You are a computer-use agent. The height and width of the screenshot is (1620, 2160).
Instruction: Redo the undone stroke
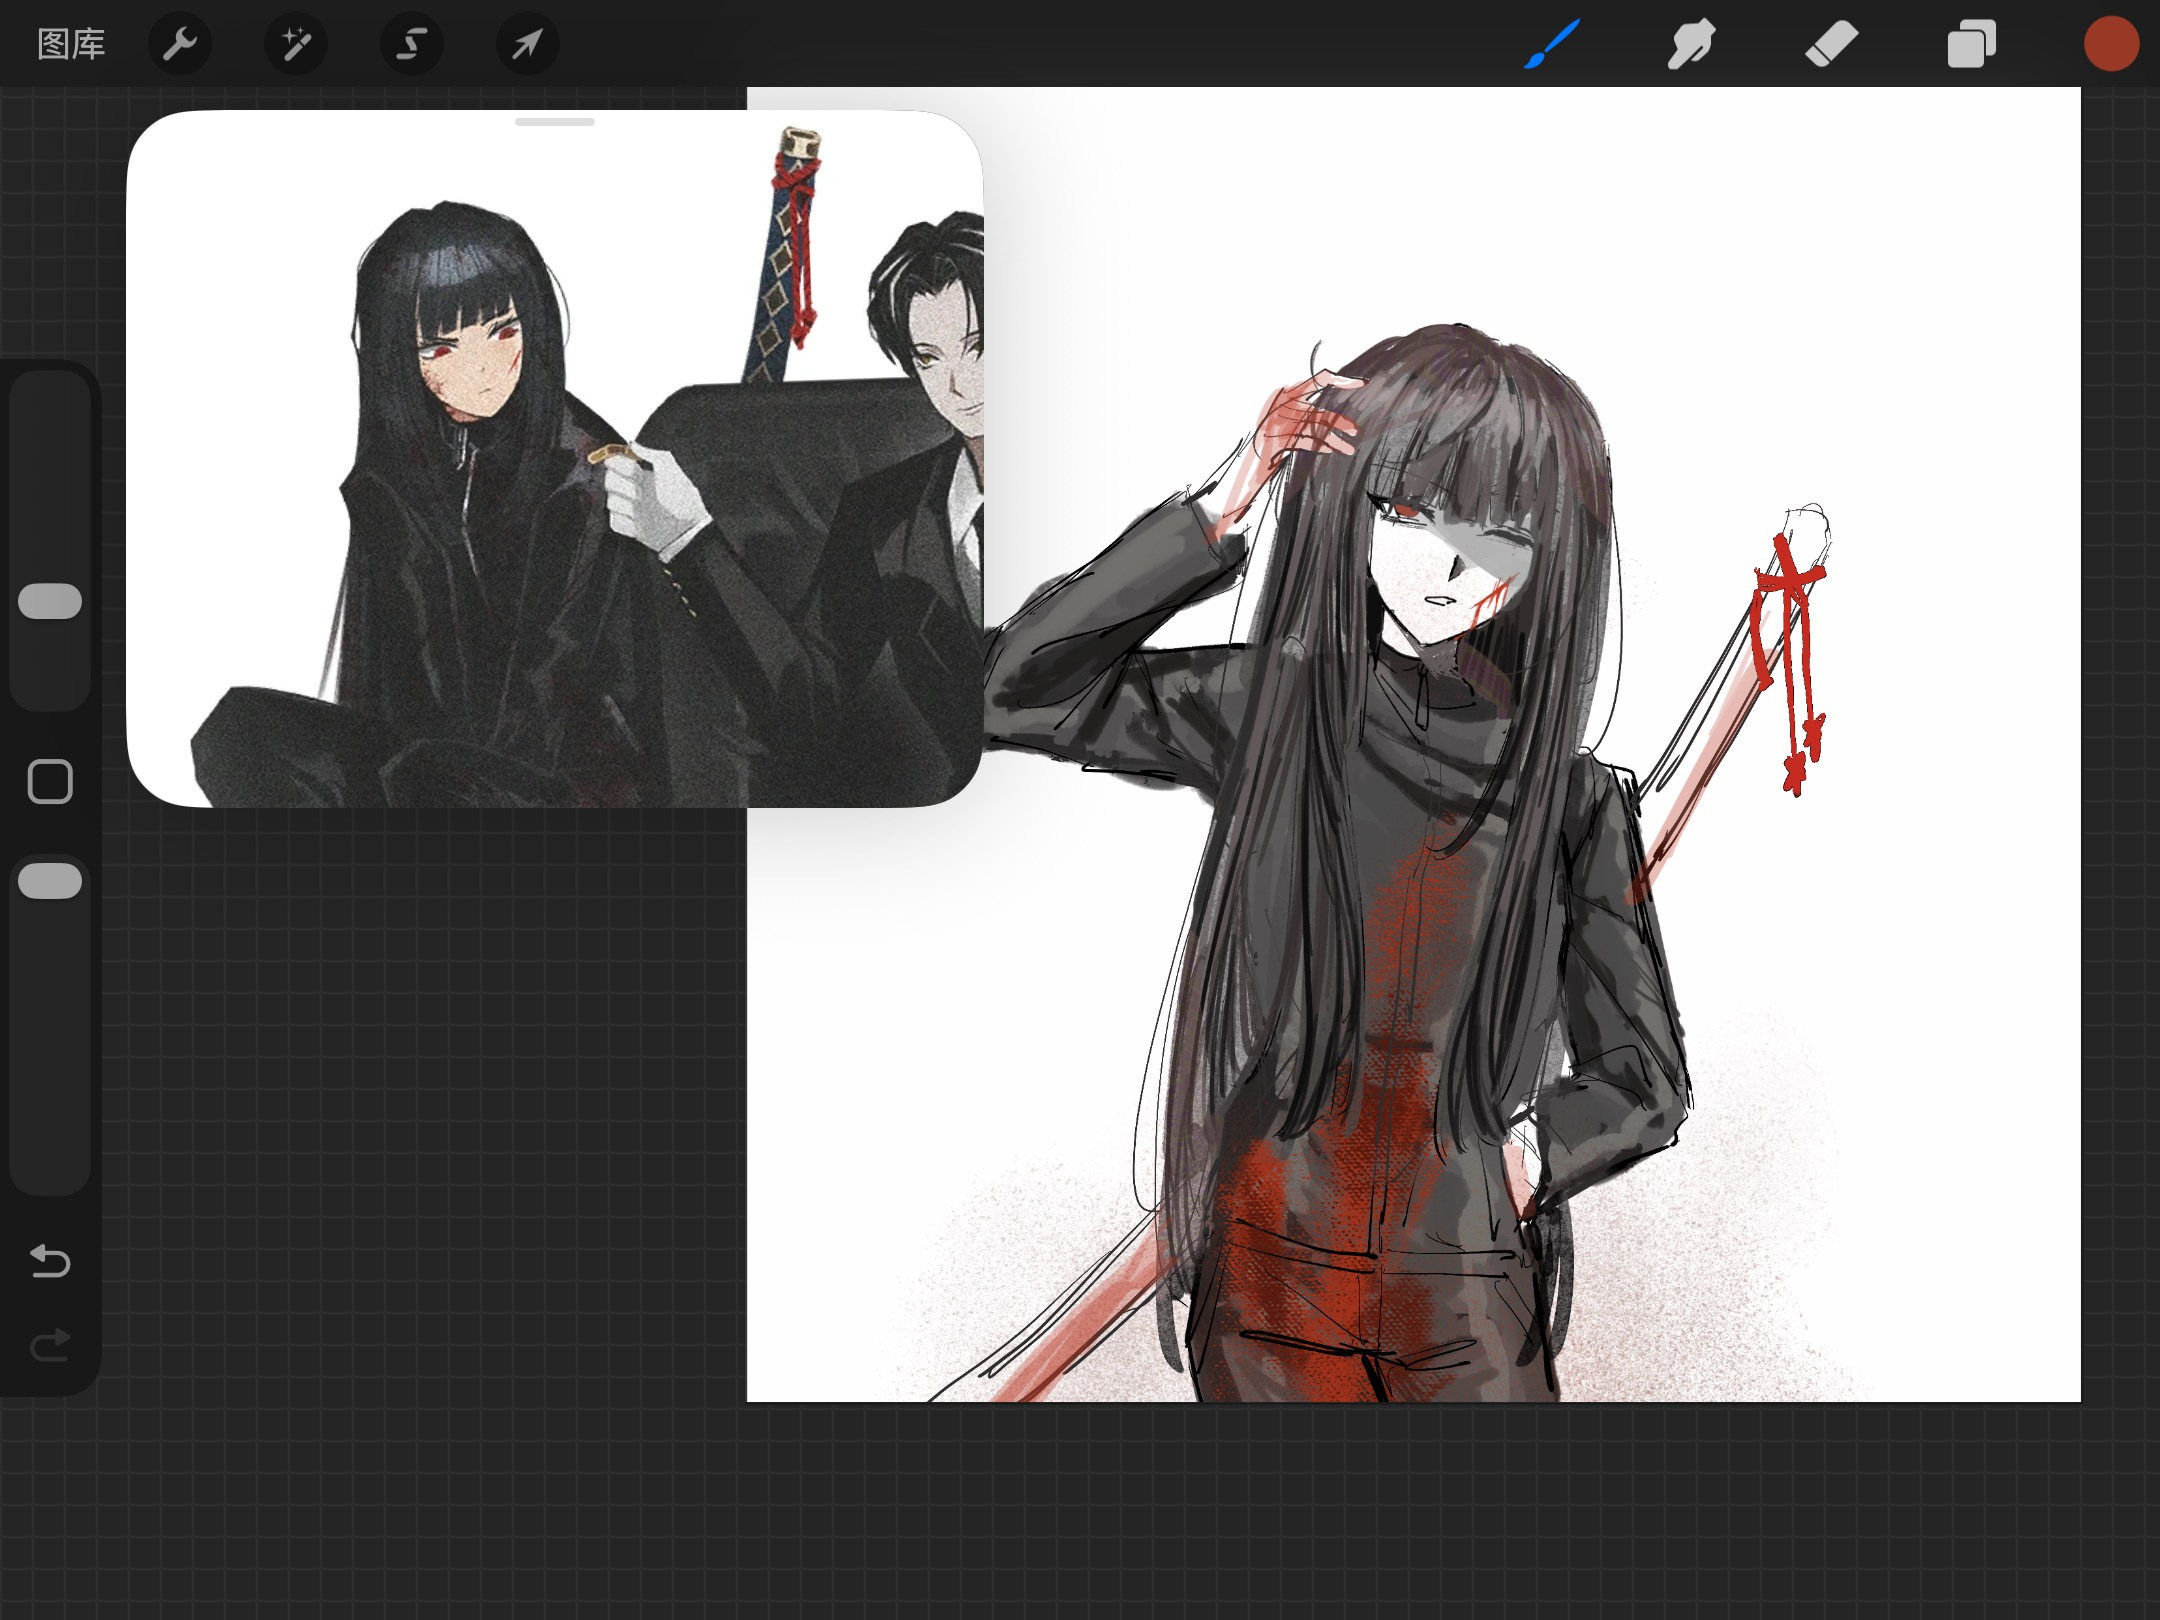(x=50, y=1346)
